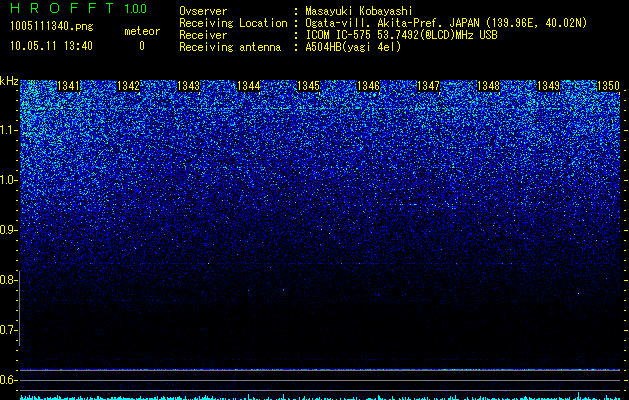Click the 0.7 frequency axis label
Viewport: 629px width, 400px height.
click(9, 330)
